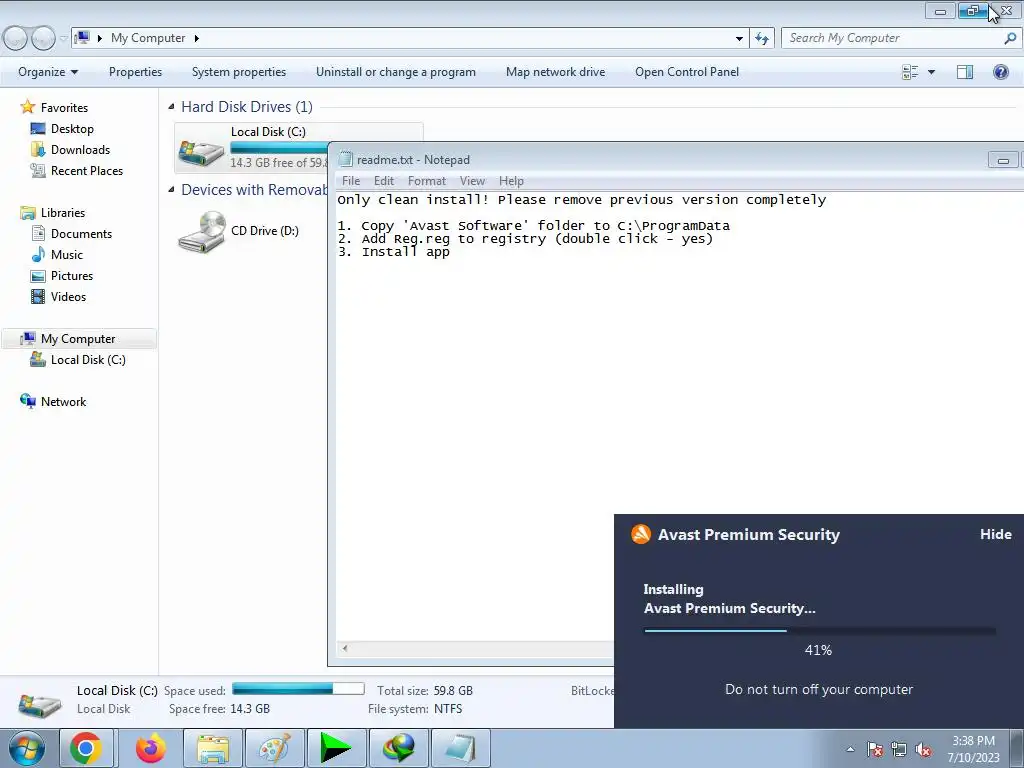Open the recent pages dropdown arrow
The image size is (1024, 768).
click(63, 38)
